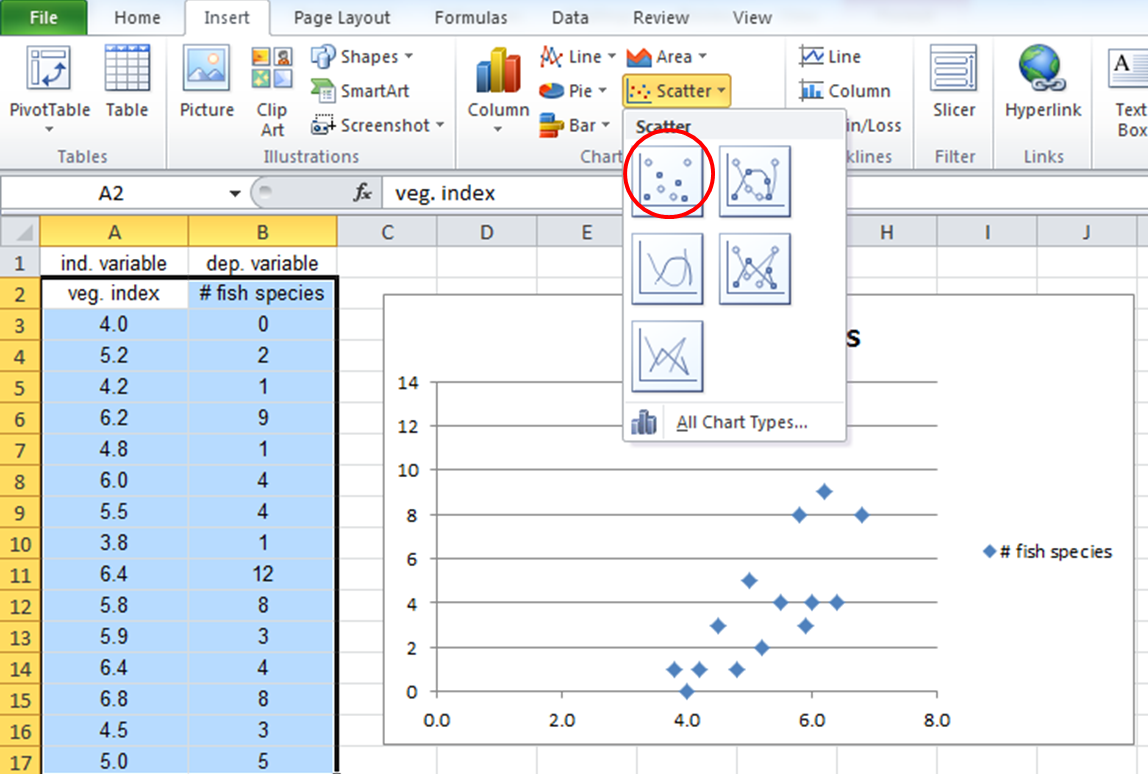
Task: Pick Scatter with Smooth Lines option
Action: [x=667, y=269]
